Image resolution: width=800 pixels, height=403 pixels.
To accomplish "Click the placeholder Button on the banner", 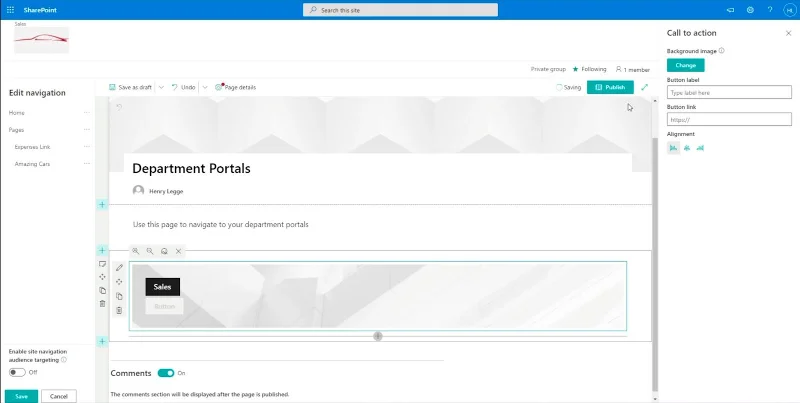I will [164, 306].
